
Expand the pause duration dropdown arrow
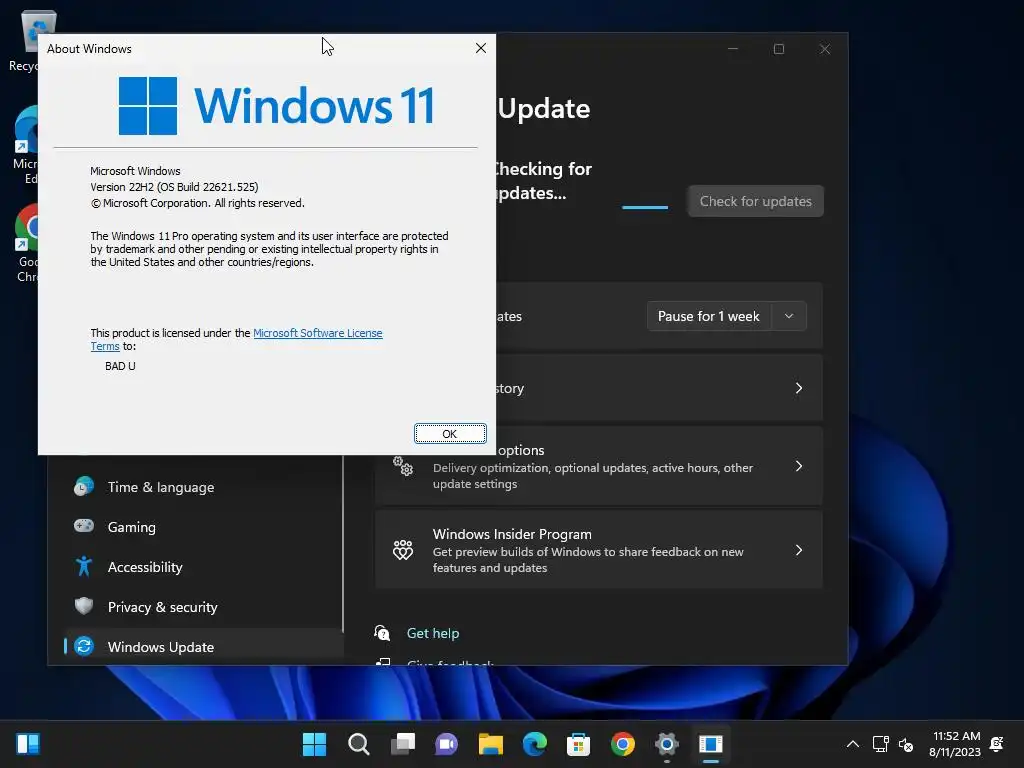789,316
